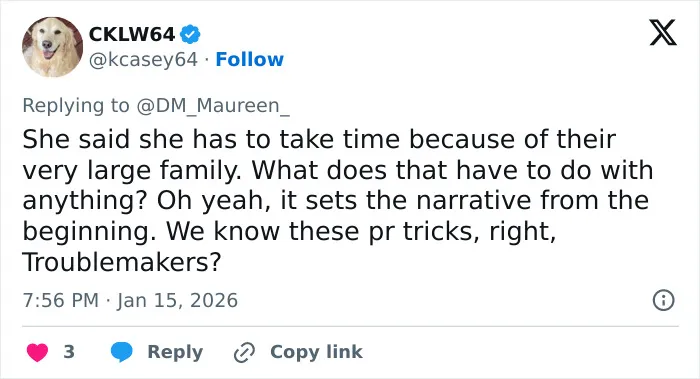Open the @DM_Maureen_ mentioned profile
This screenshot has width=700, height=379.
tap(213, 106)
